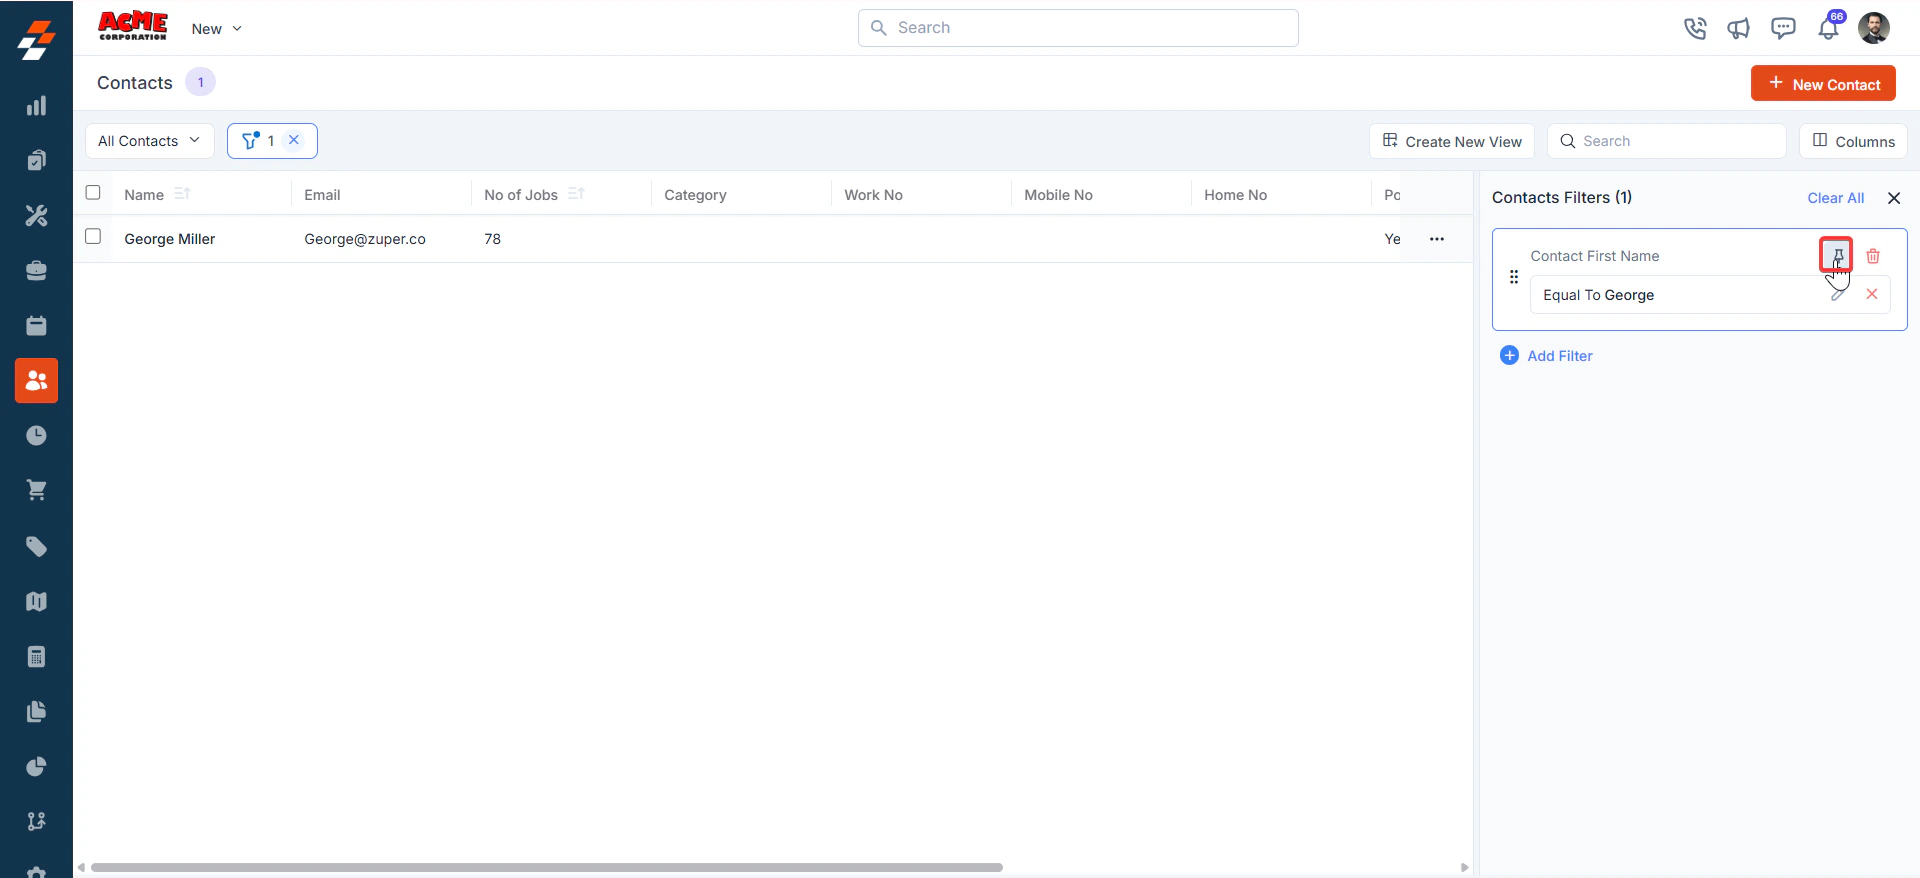Screen dimensions: 1920x878
Task: Open the Zuper home logo
Action: tap(36, 40)
